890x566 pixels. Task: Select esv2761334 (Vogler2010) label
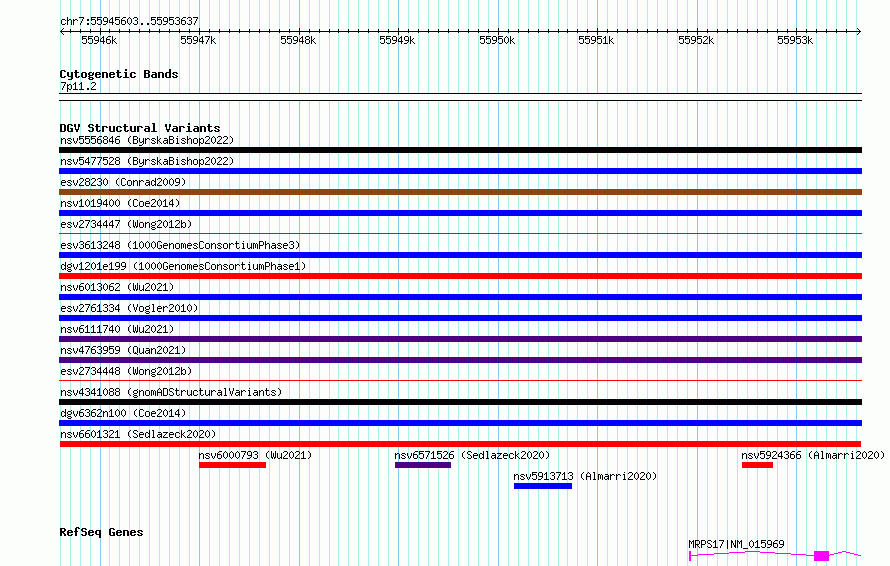[129, 308]
